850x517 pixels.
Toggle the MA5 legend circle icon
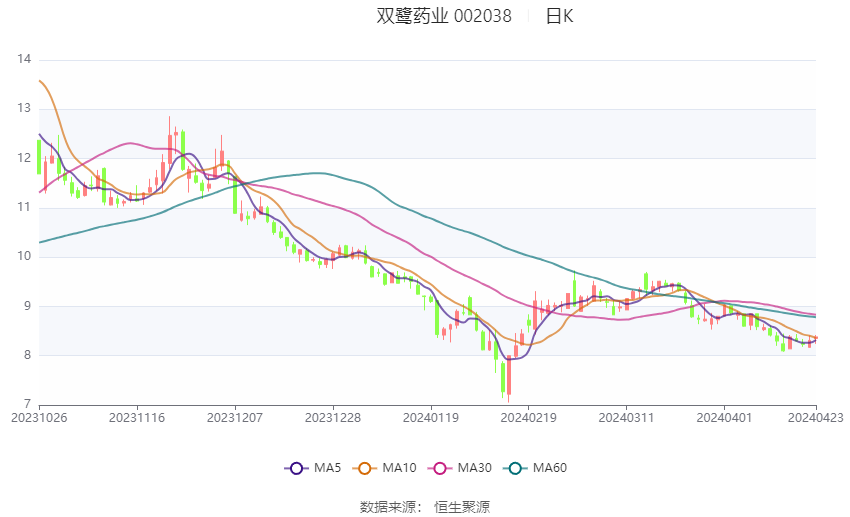pyautogui.click(x=296, y=468)
